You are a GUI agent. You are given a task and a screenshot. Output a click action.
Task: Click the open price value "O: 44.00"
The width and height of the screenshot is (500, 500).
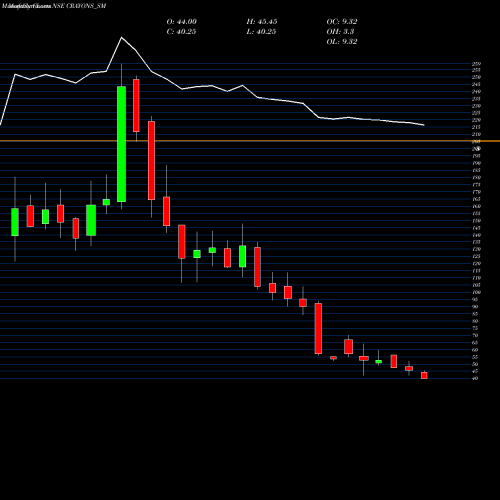click(181, 22)
